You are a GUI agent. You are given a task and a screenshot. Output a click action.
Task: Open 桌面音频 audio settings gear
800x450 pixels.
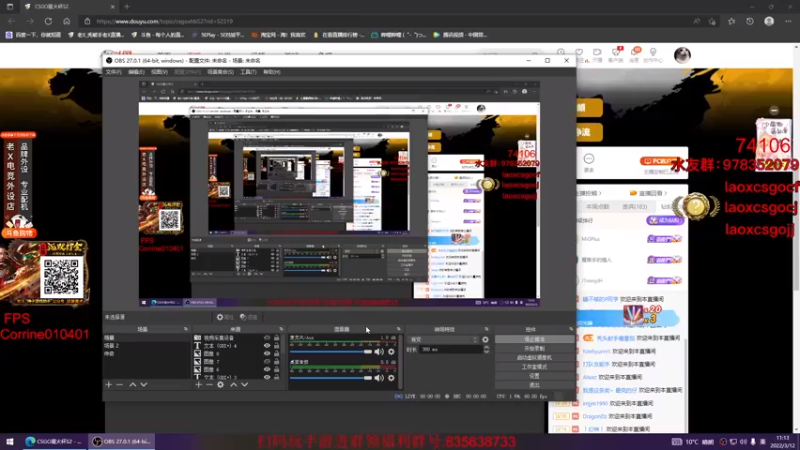pyautogui.click(x=391, y=378)
